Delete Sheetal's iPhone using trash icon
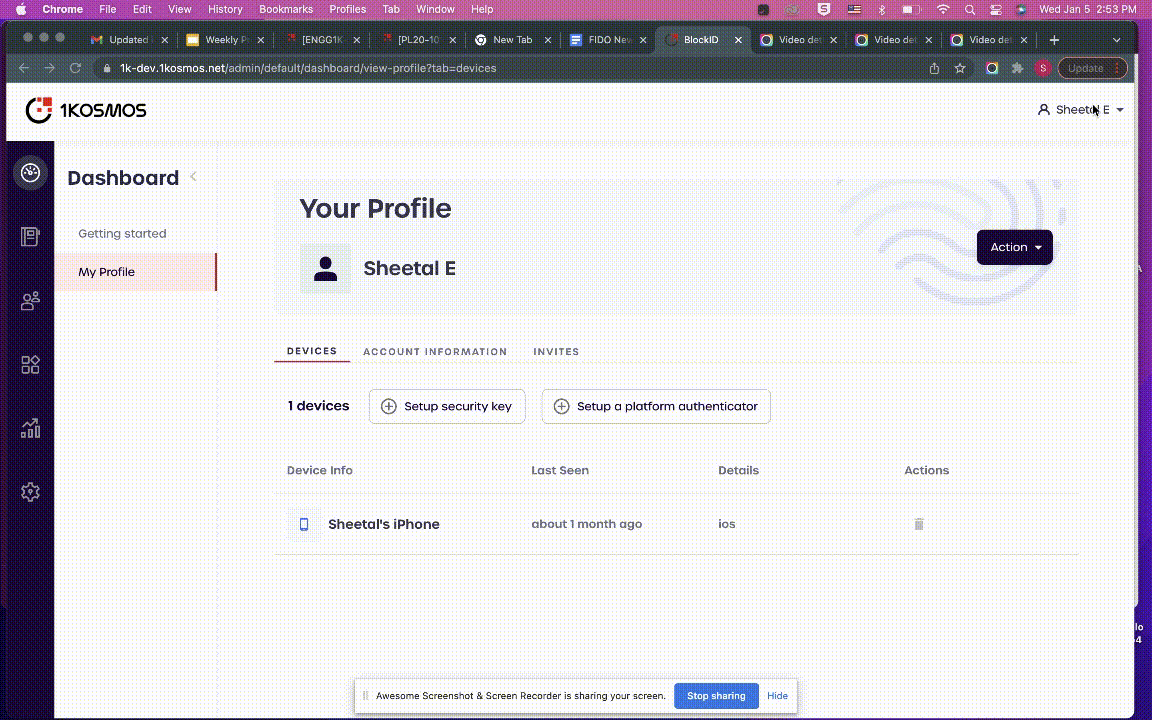The height and width of the screenshot is (720, 1152). (x=918, y=524)
